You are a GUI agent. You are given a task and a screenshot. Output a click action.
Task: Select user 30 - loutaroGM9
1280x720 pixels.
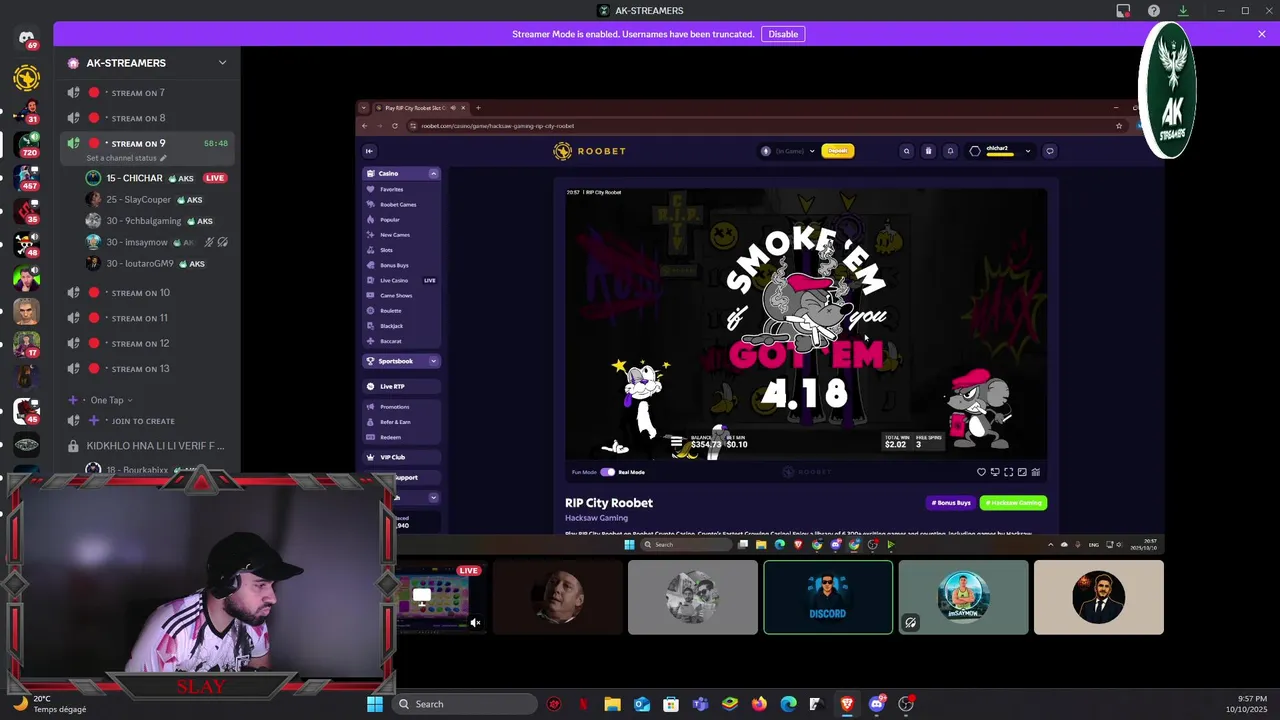coord(157,263)
